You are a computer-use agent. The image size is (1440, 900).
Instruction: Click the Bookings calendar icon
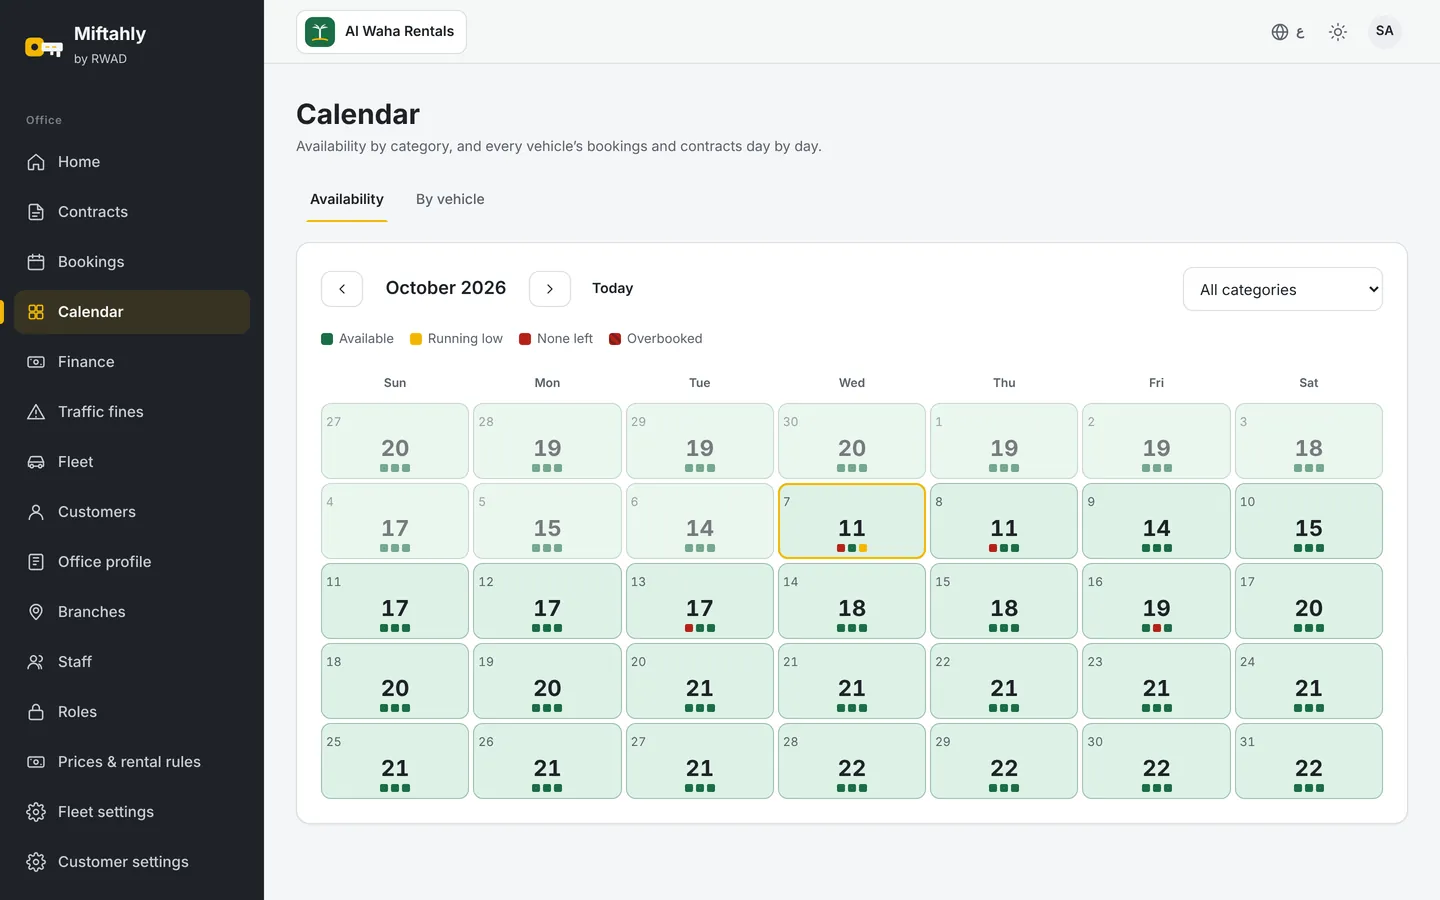(36, 262)
